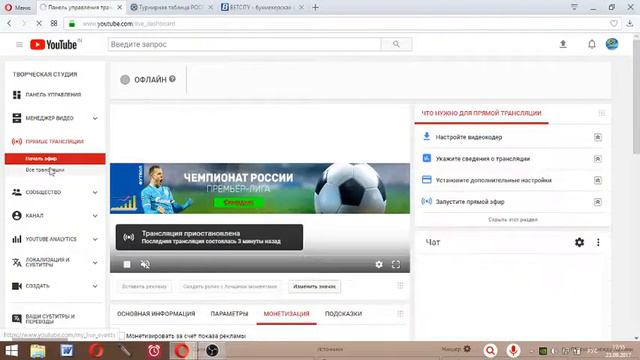
Task: Click Скрыть этот раздел link
Action: pyautogui.click(x=513, y=220)
